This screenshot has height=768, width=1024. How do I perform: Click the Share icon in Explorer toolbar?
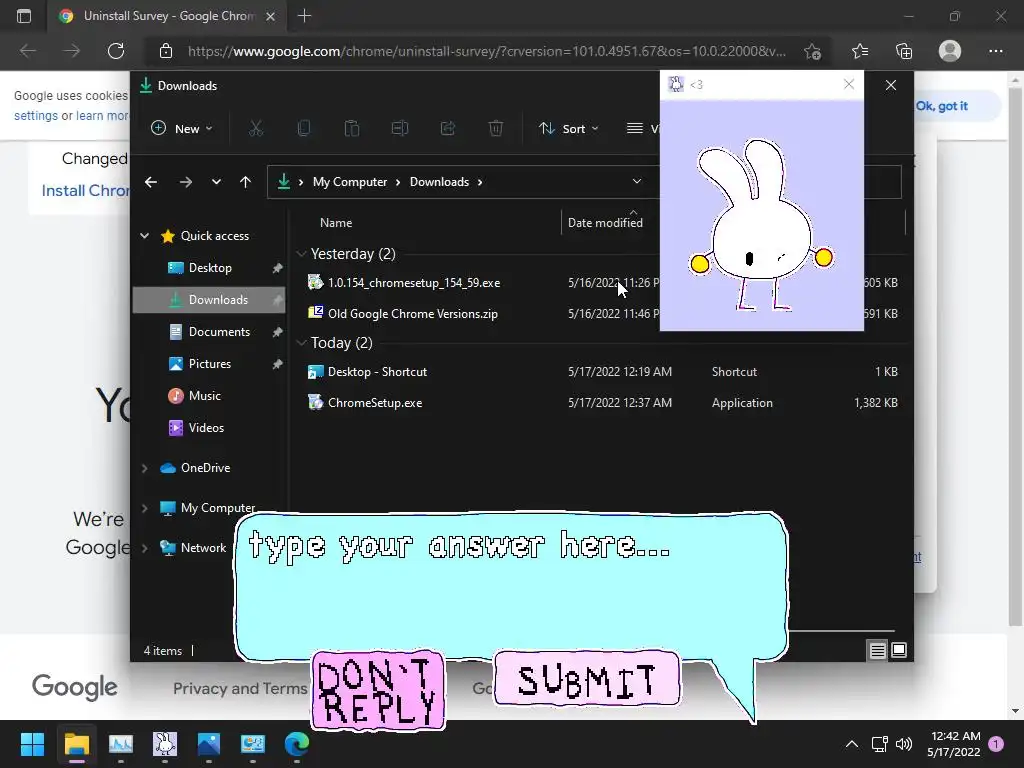coord(448,129)
